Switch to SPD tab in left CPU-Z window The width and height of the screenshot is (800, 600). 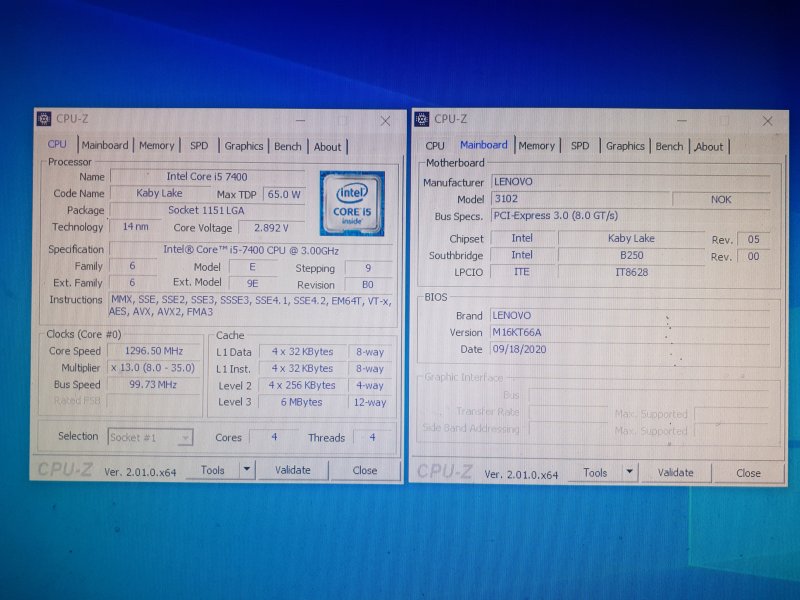(x=199, y=146)
